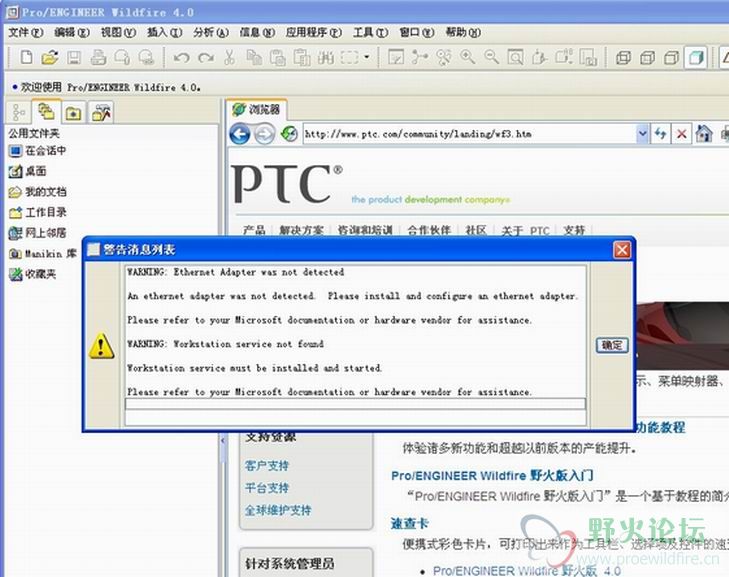729x577 pixels.
Task: Select 在会话中 folder entry
Action: tap(38, 151)
